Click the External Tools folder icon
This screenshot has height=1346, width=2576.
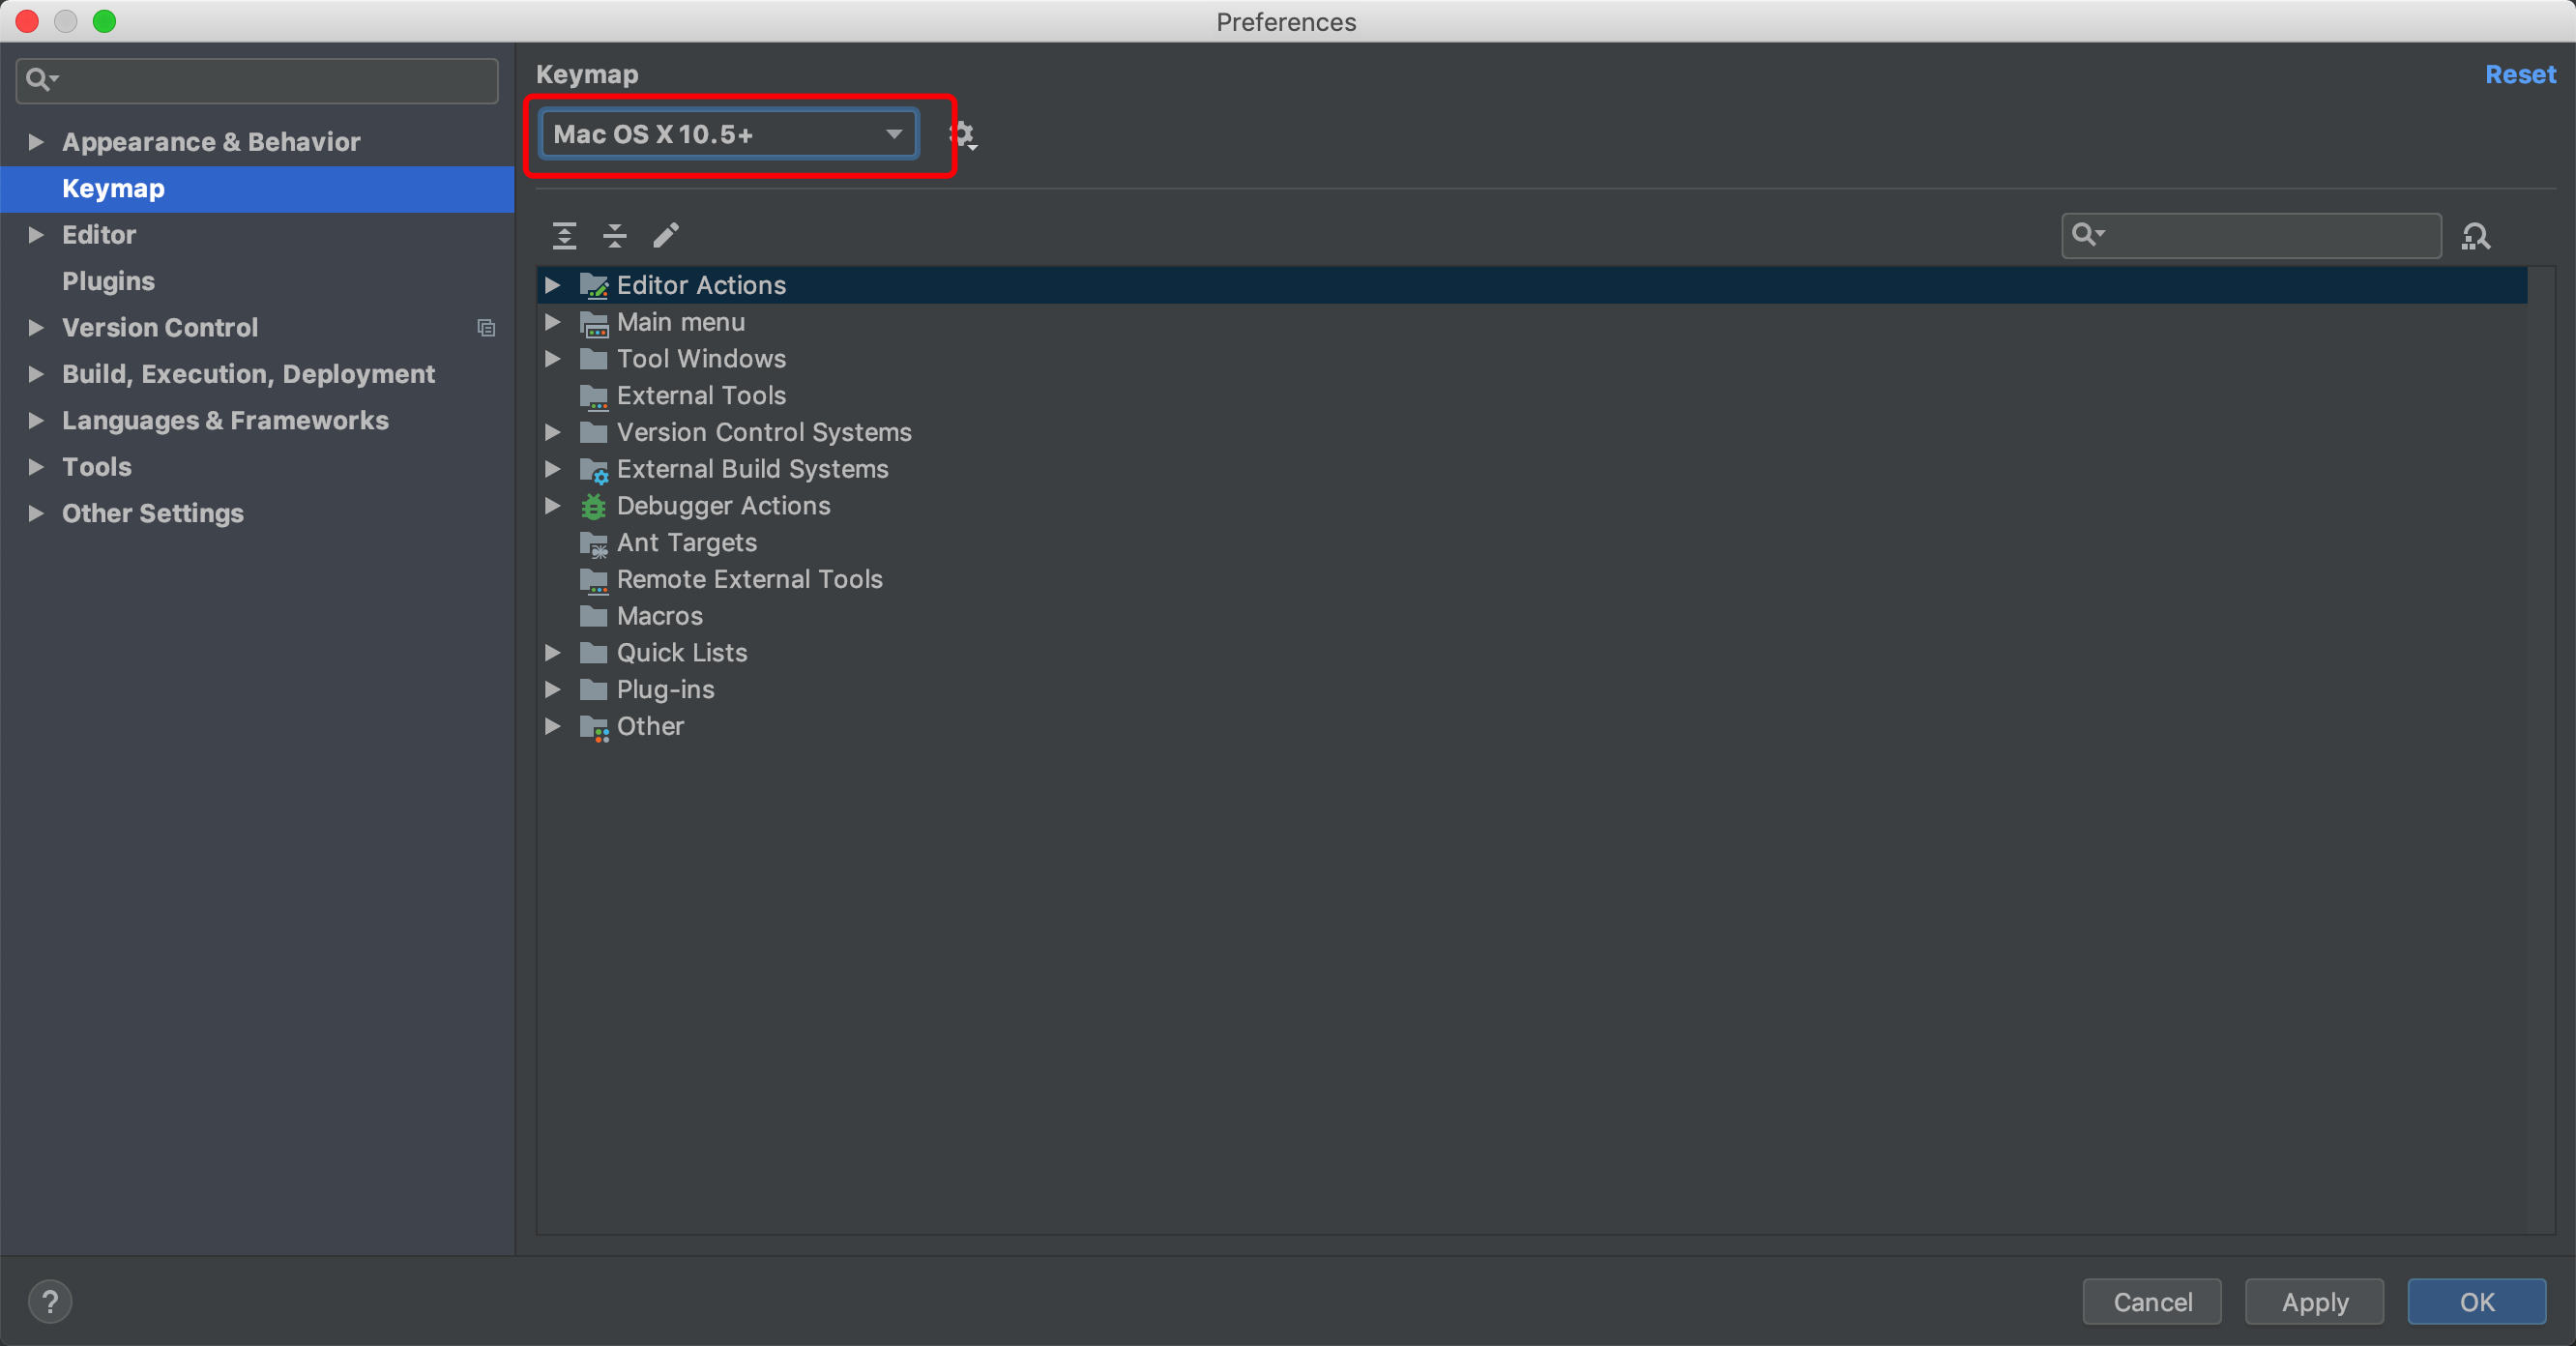(x=594, y=397)
